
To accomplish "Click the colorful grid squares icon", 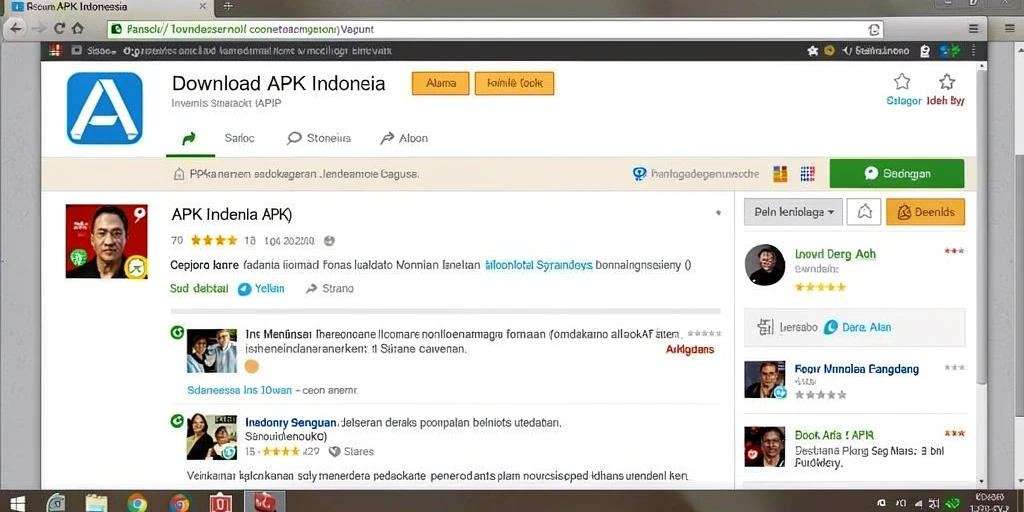I will tap(780, 174).
